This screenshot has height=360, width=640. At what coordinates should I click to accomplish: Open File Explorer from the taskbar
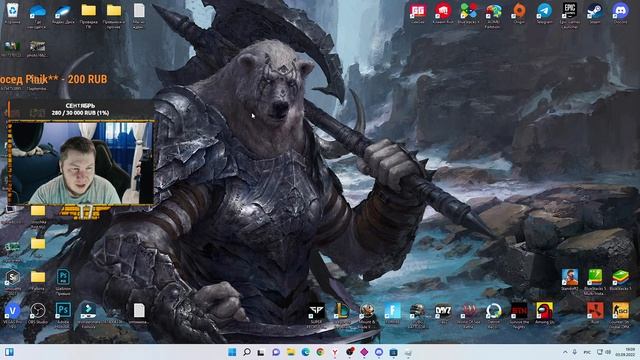(291, 352)
